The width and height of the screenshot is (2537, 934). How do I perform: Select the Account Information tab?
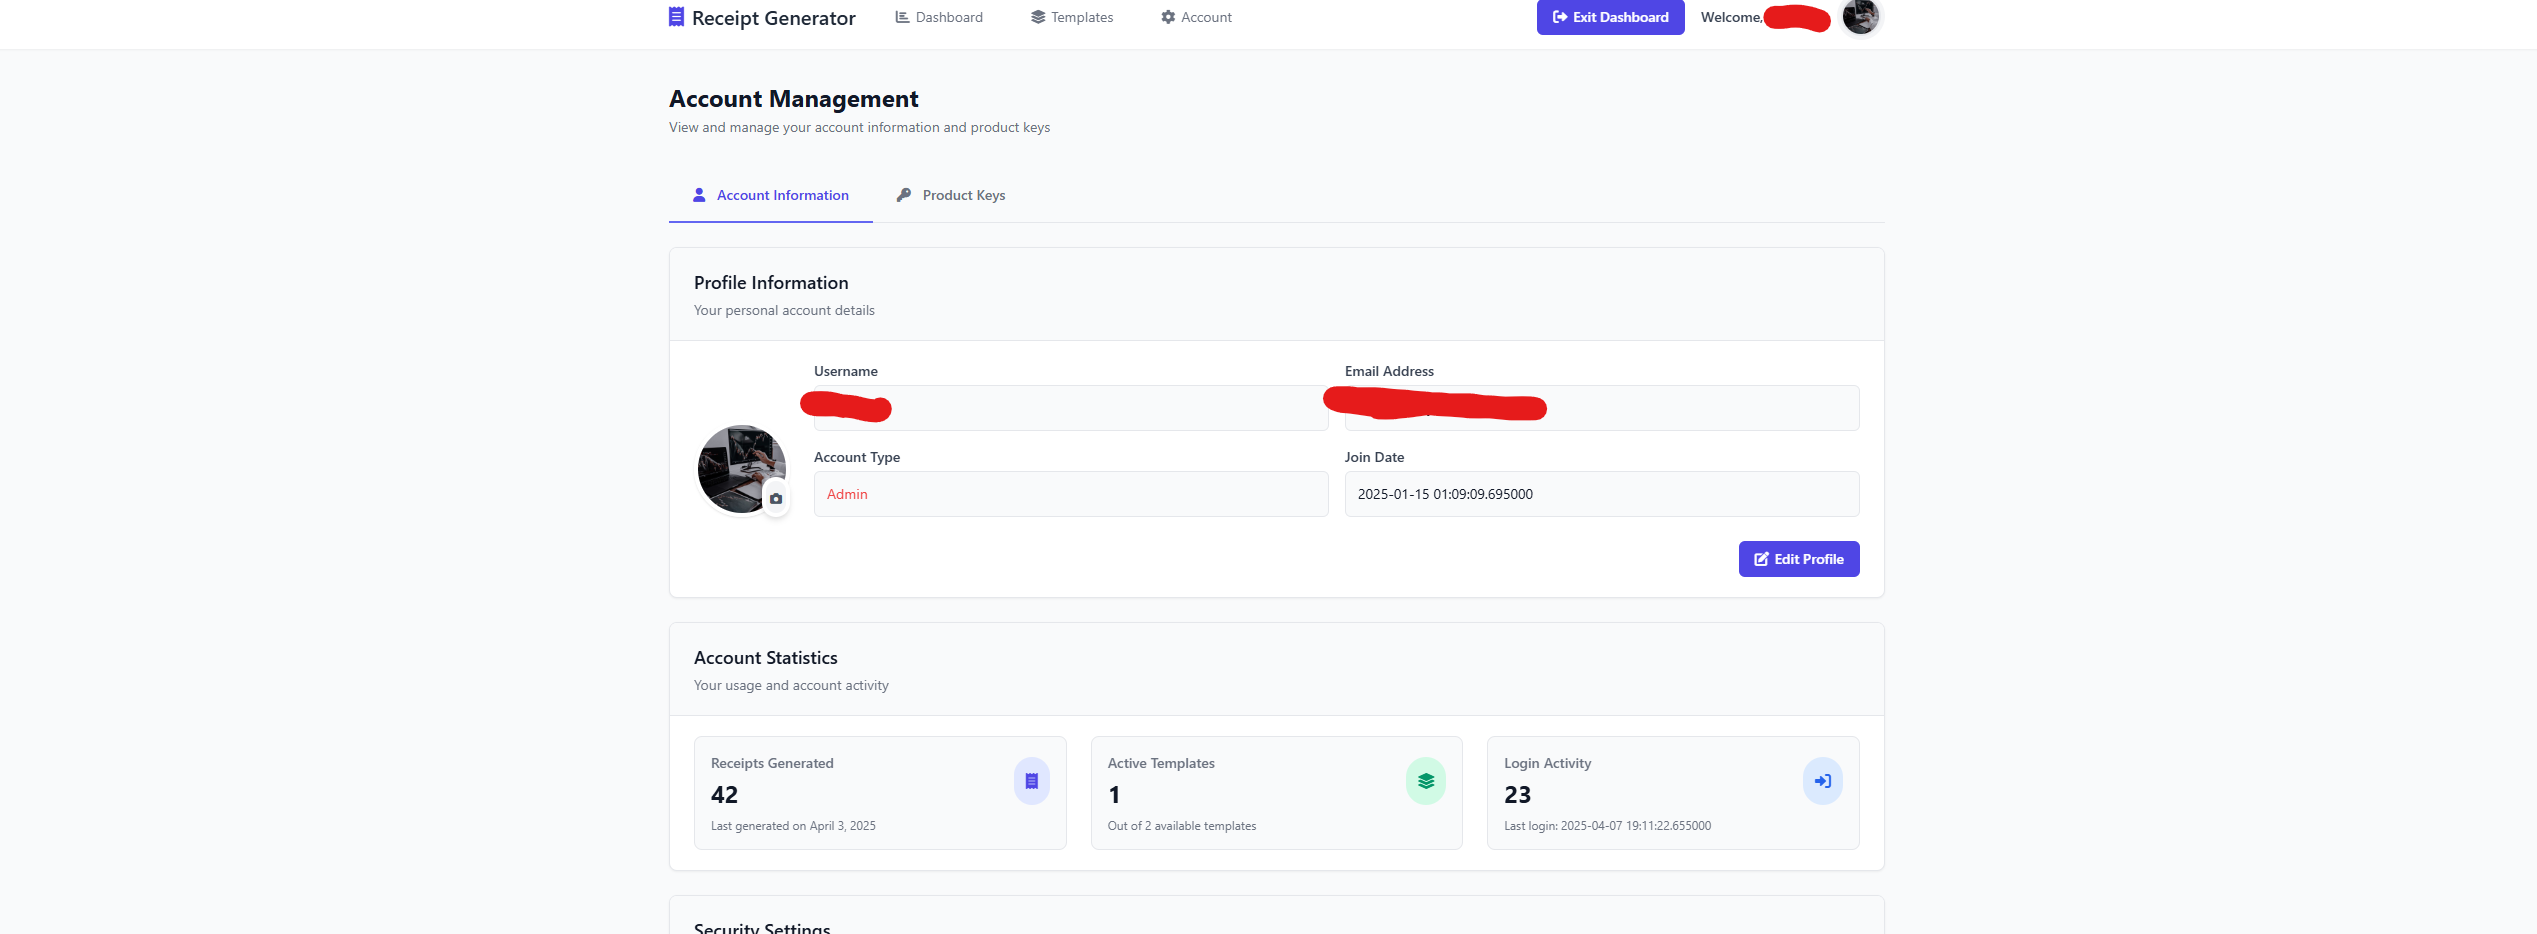782,195
